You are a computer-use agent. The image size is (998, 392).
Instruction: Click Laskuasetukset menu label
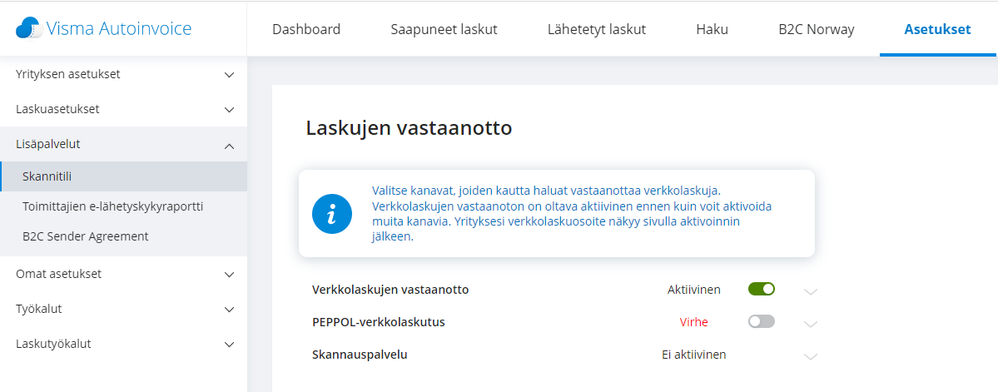click(57, 109)
